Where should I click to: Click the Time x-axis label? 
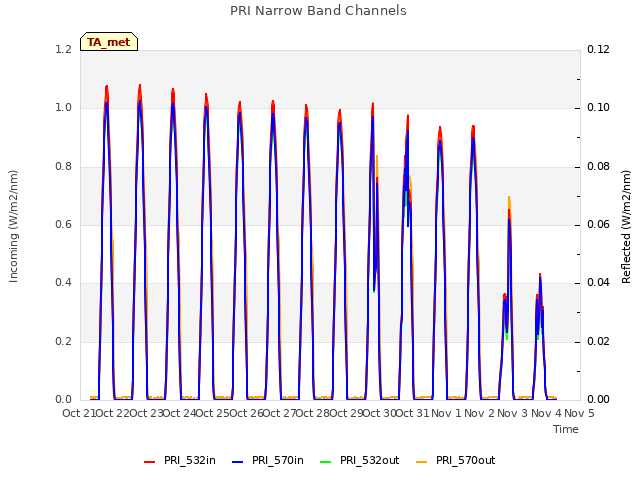click(x=566, y=429)
